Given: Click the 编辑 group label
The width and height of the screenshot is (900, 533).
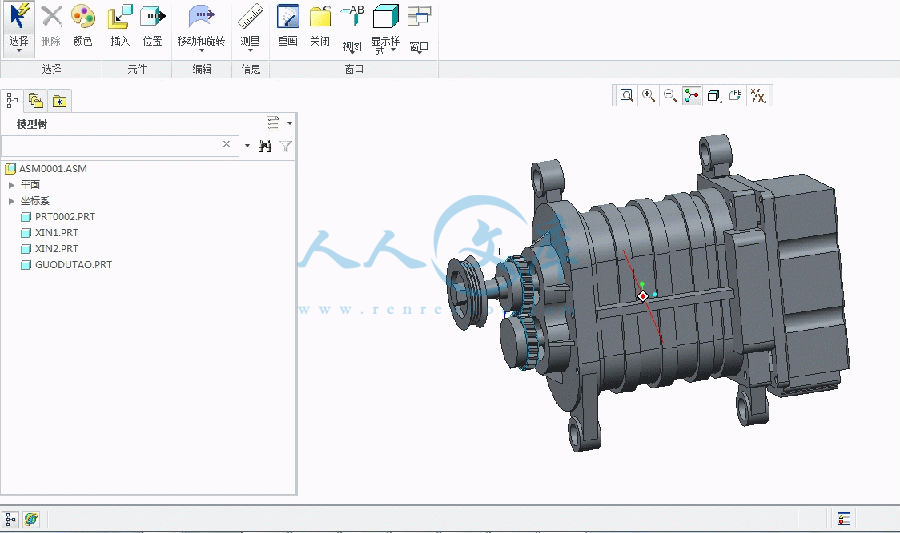Looking at the screenshot, I should click(201, 69).
